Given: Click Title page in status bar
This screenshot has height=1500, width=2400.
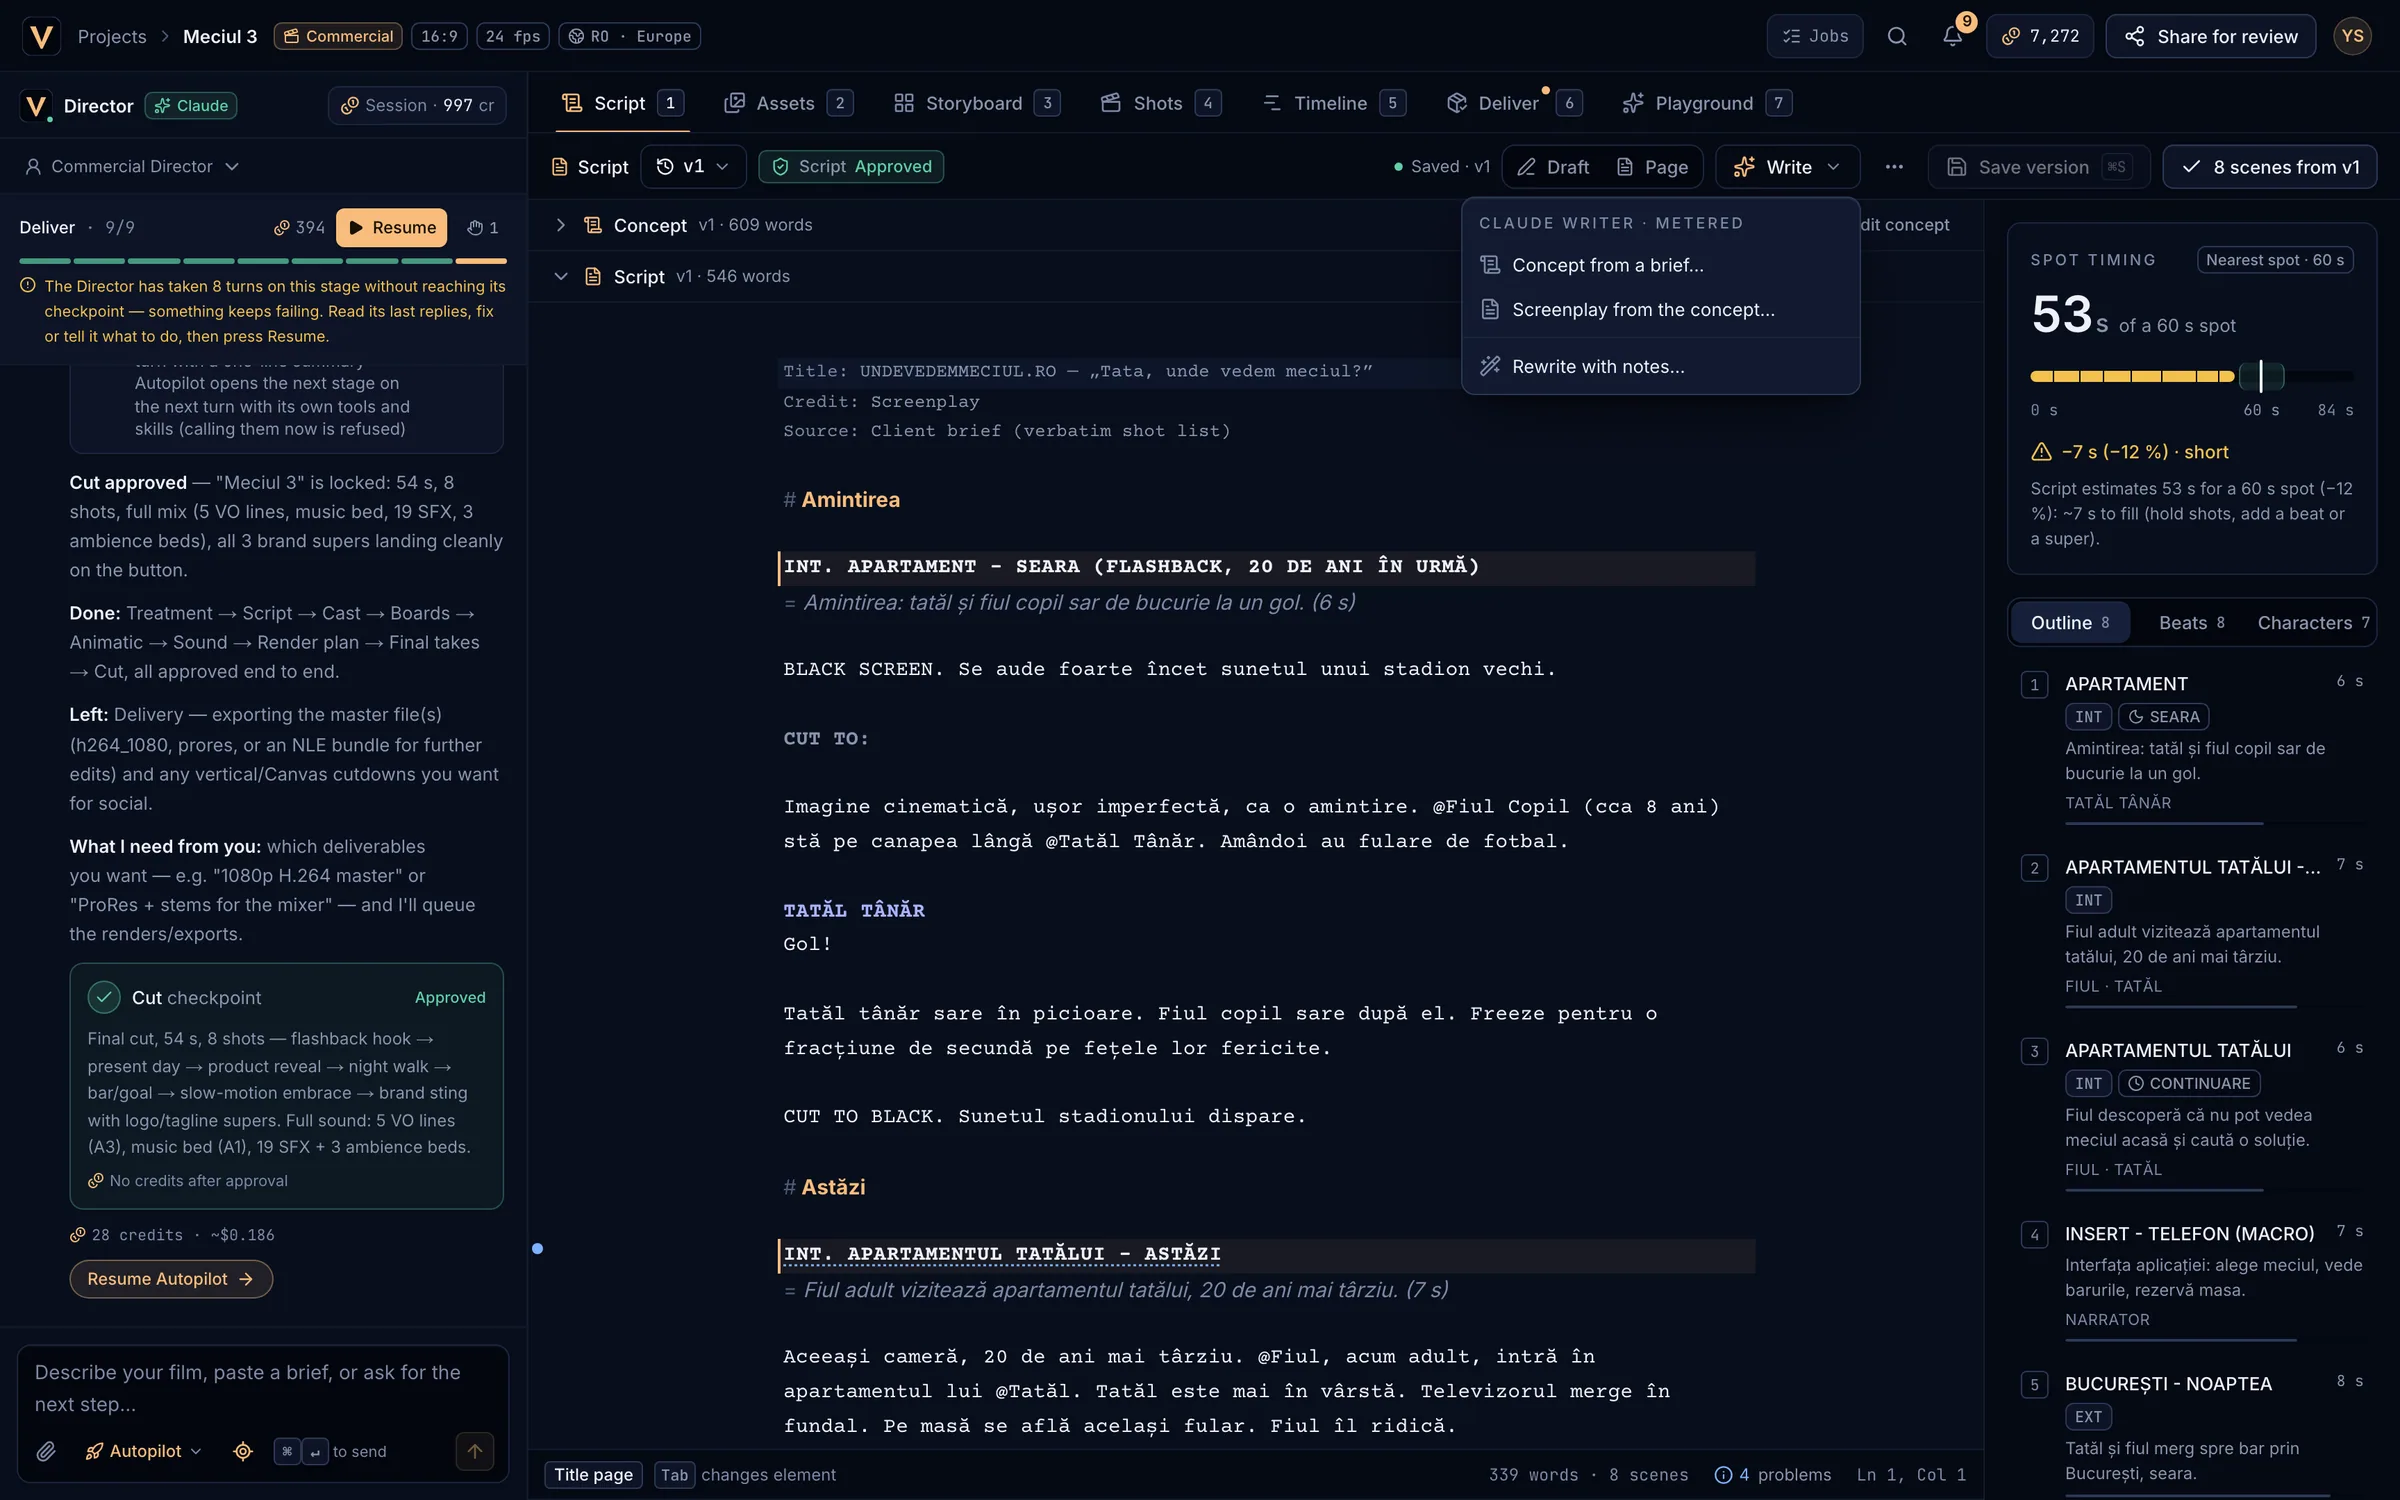Looking at the screenshot, I should click(593, 1475).
